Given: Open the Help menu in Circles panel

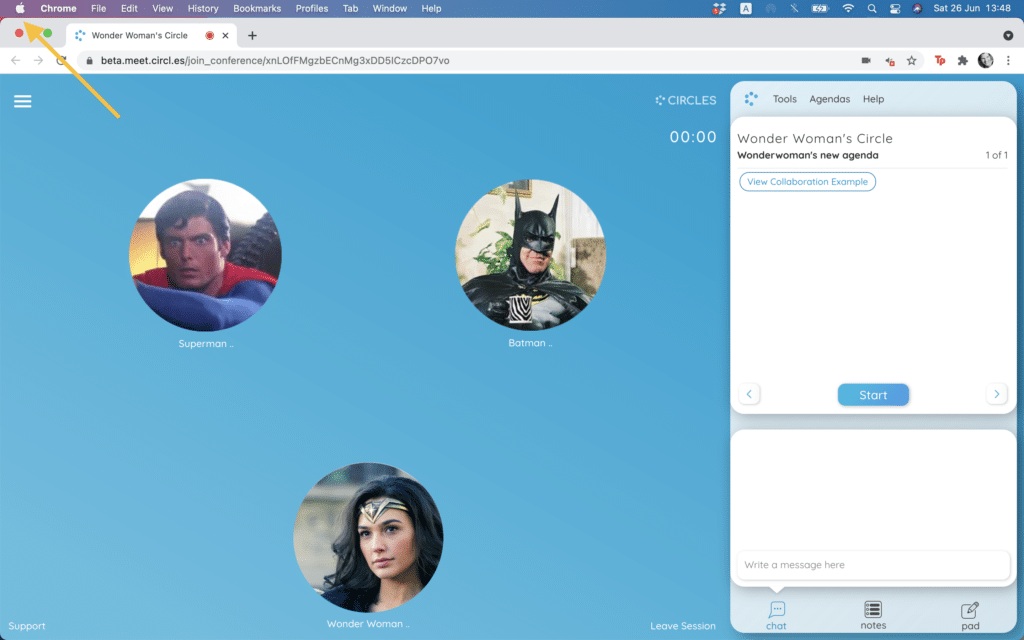Looking at the screenshot, I should coord(873,99).
